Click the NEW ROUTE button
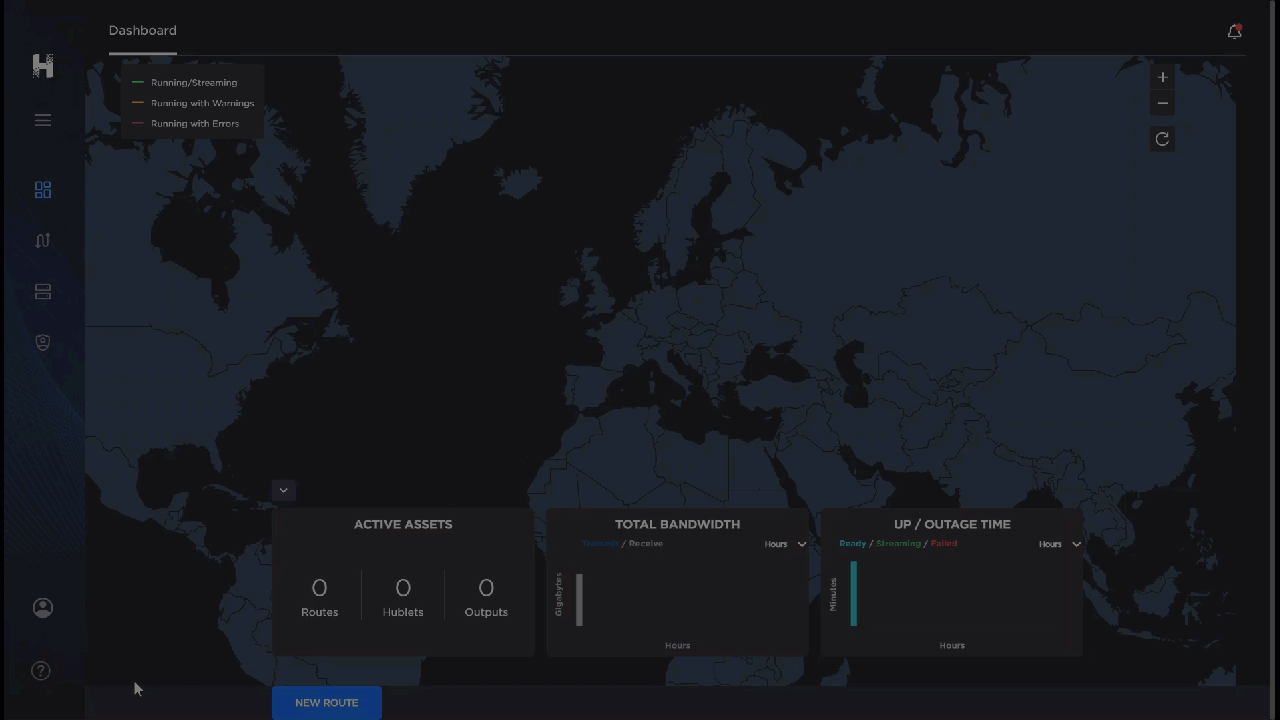 [326, 702]
